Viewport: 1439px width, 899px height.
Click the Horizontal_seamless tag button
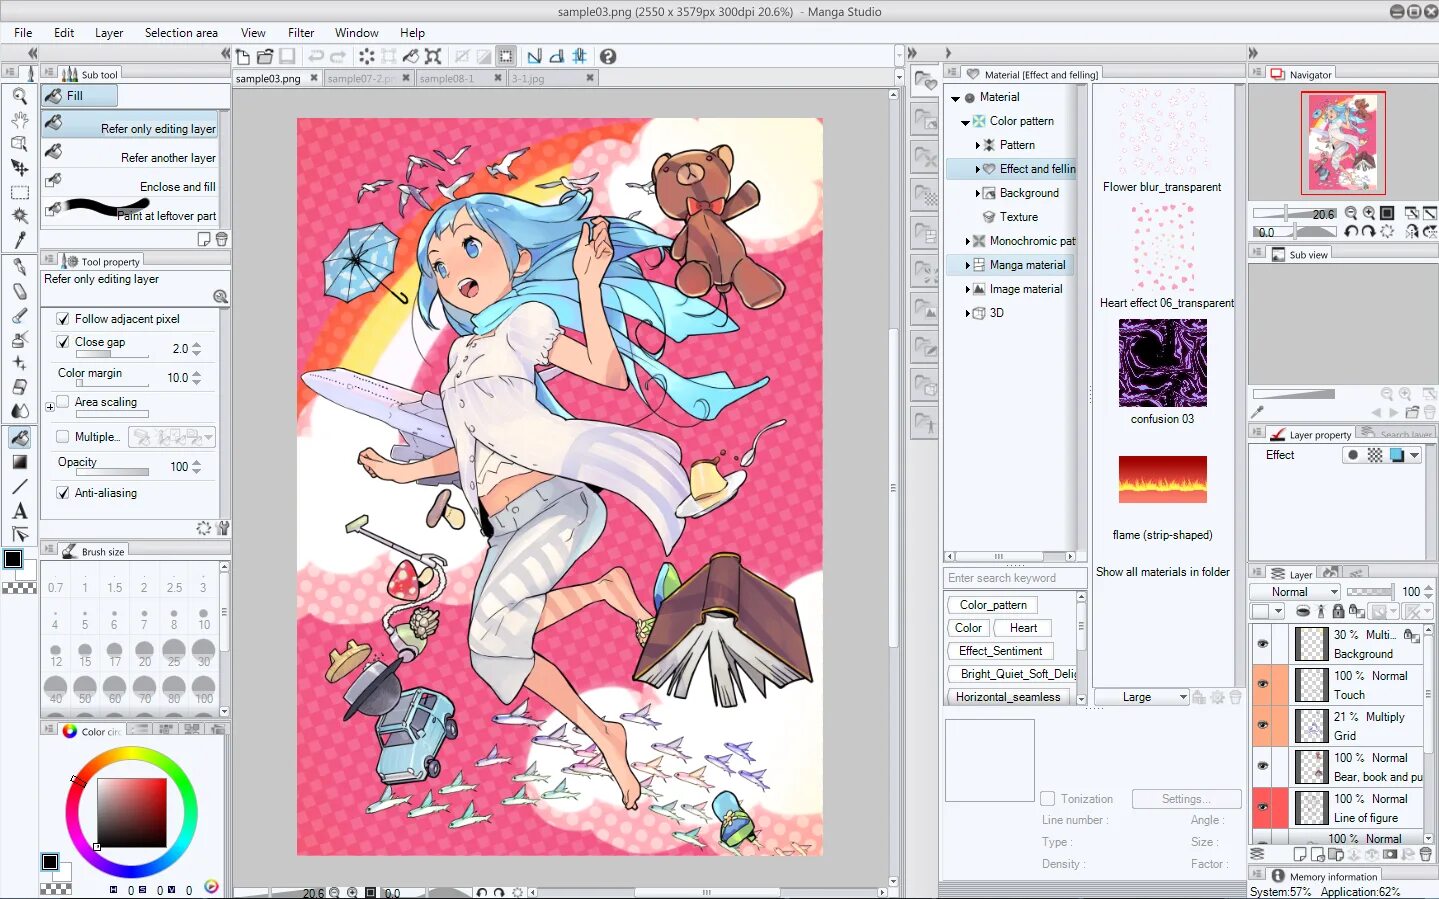tap(1008, 697)
